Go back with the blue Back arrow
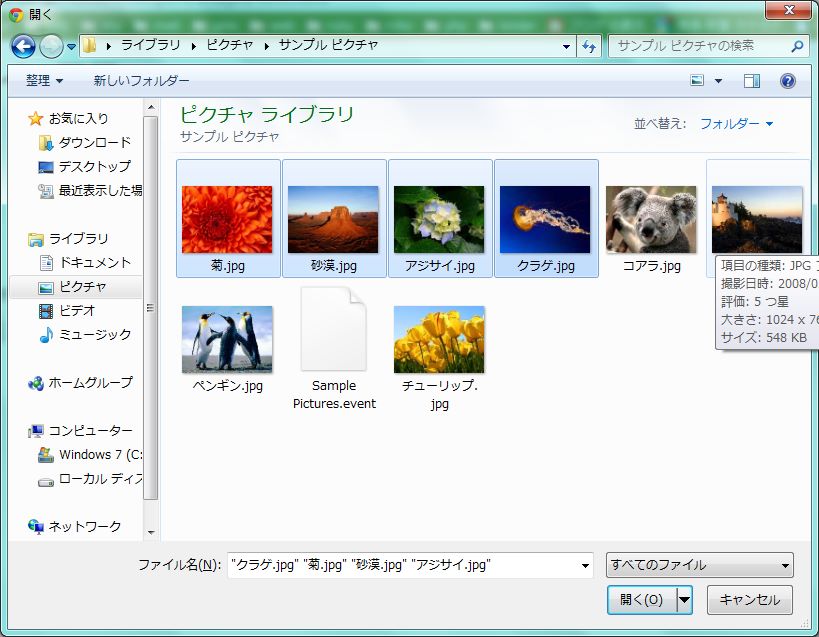The height and width of the screenshot is (637, 819). tap(24, 46)
